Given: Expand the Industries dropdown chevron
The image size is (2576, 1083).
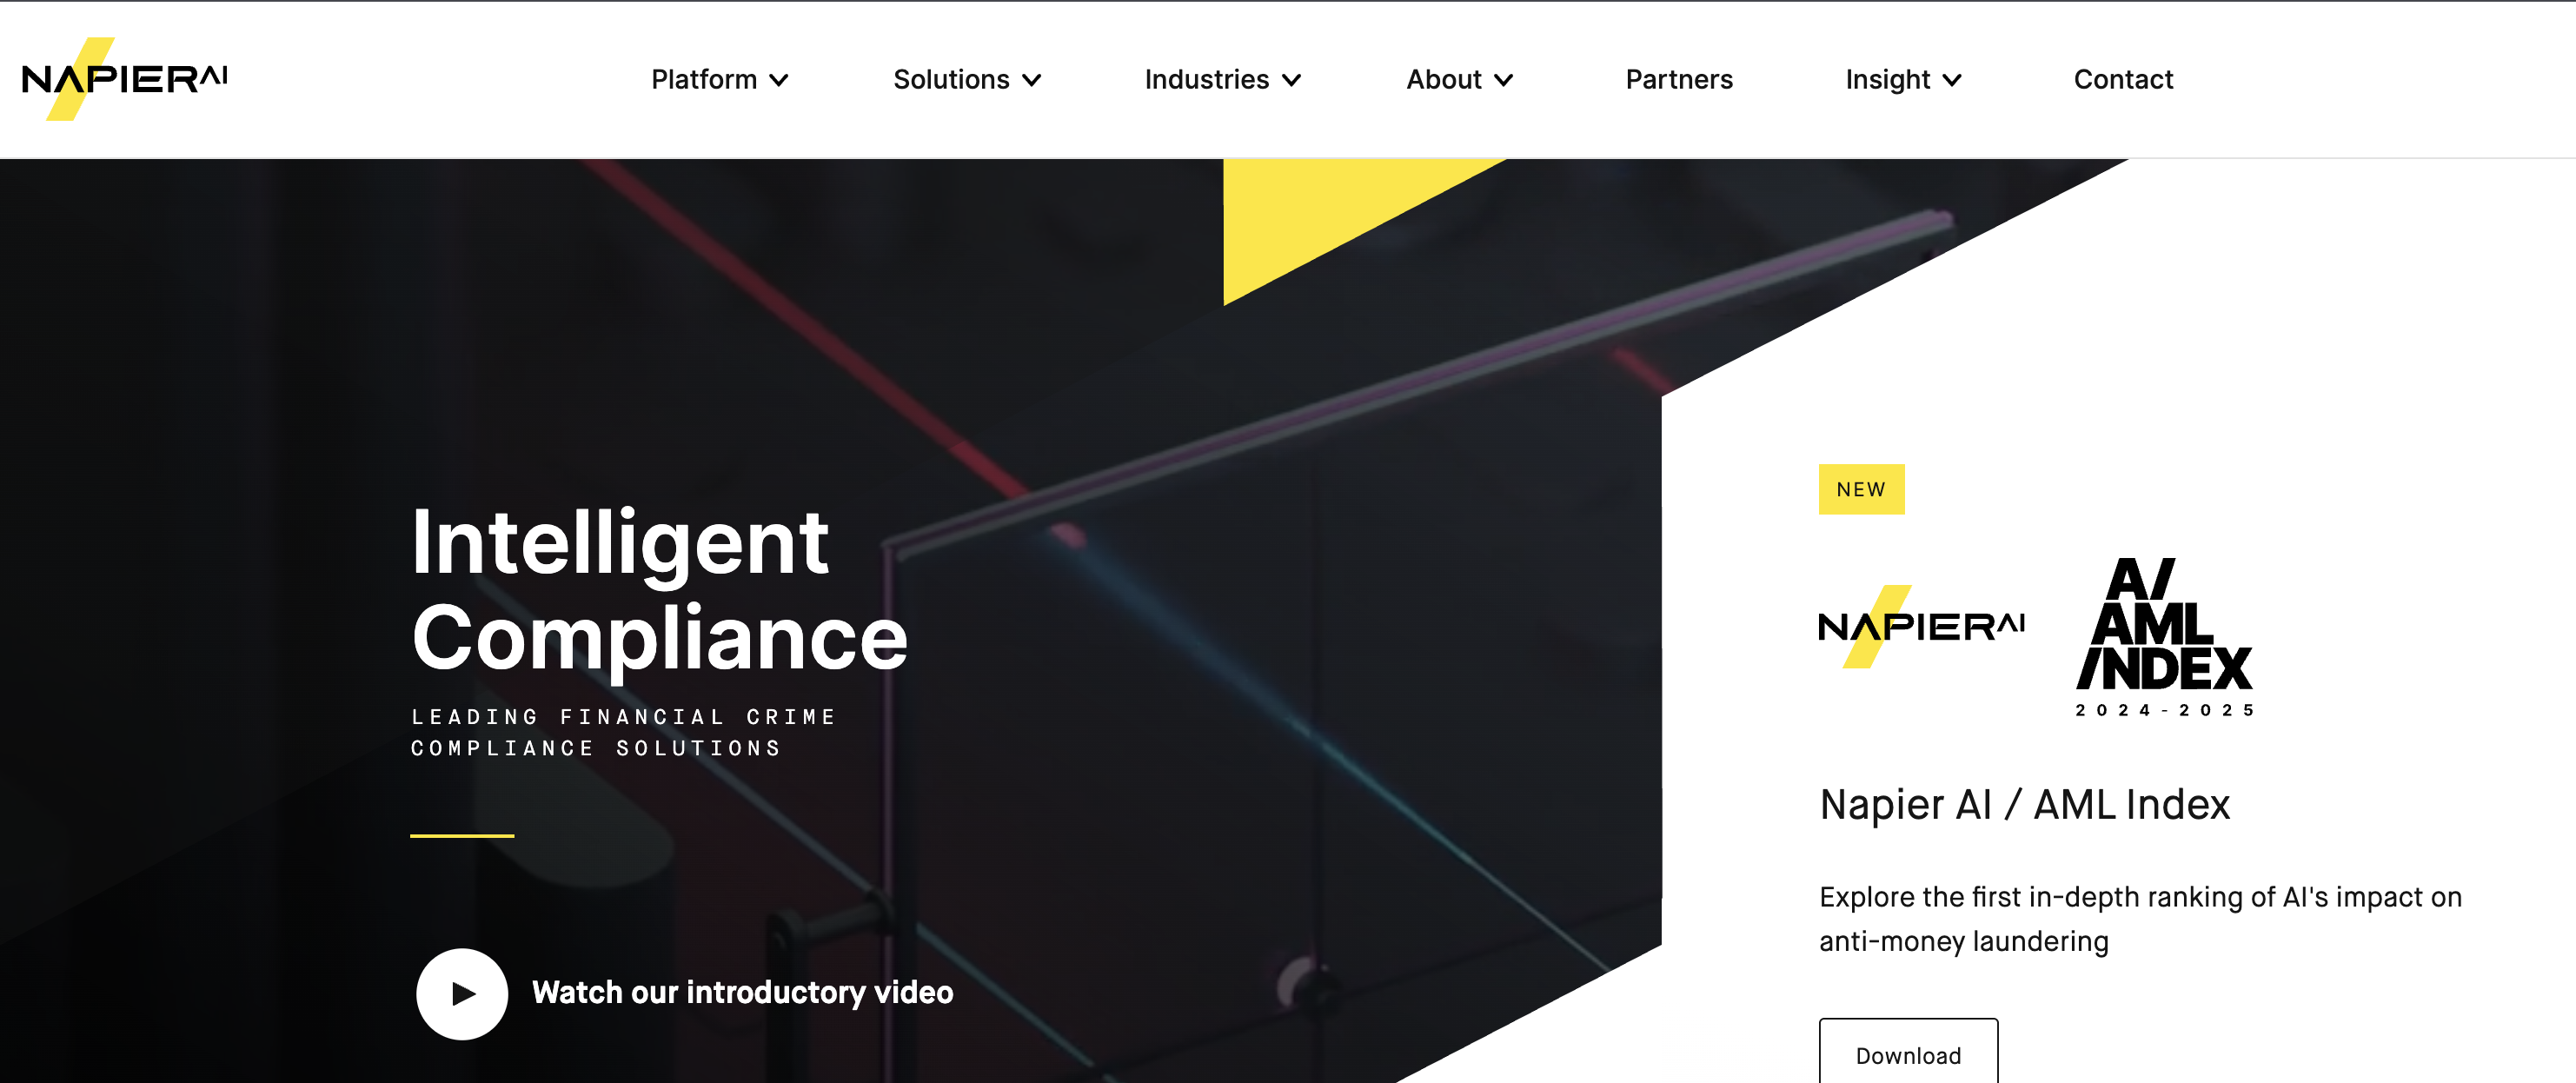Looking at the screenshot, I should coord(1292,80).
